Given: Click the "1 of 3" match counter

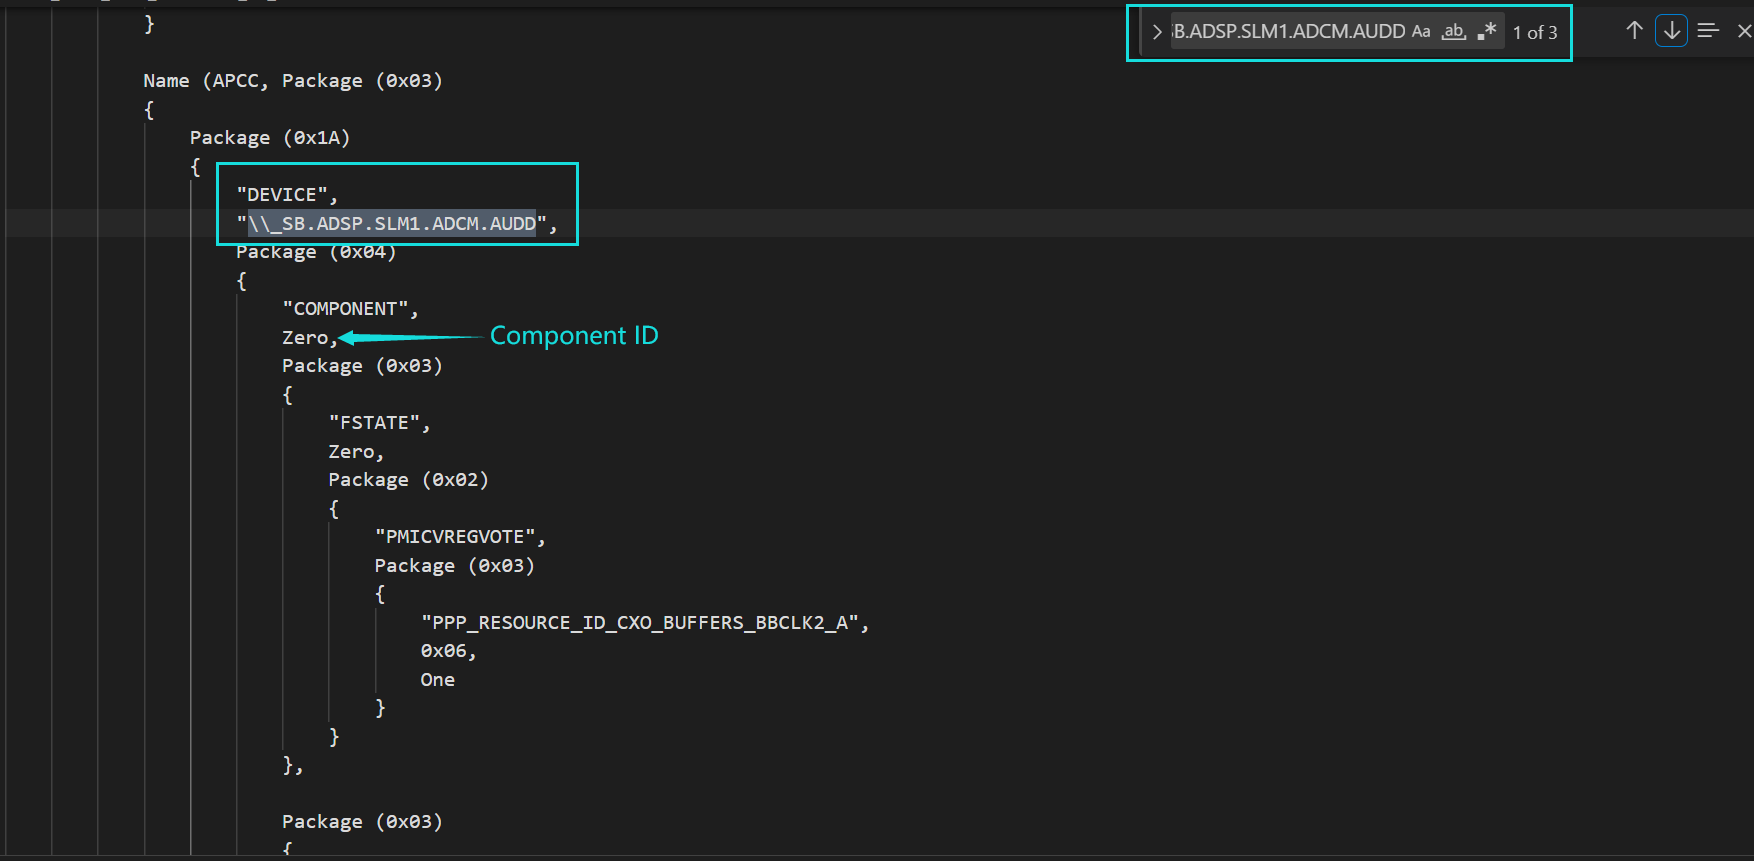Looking at the screenshot, I should point(1535,32).
